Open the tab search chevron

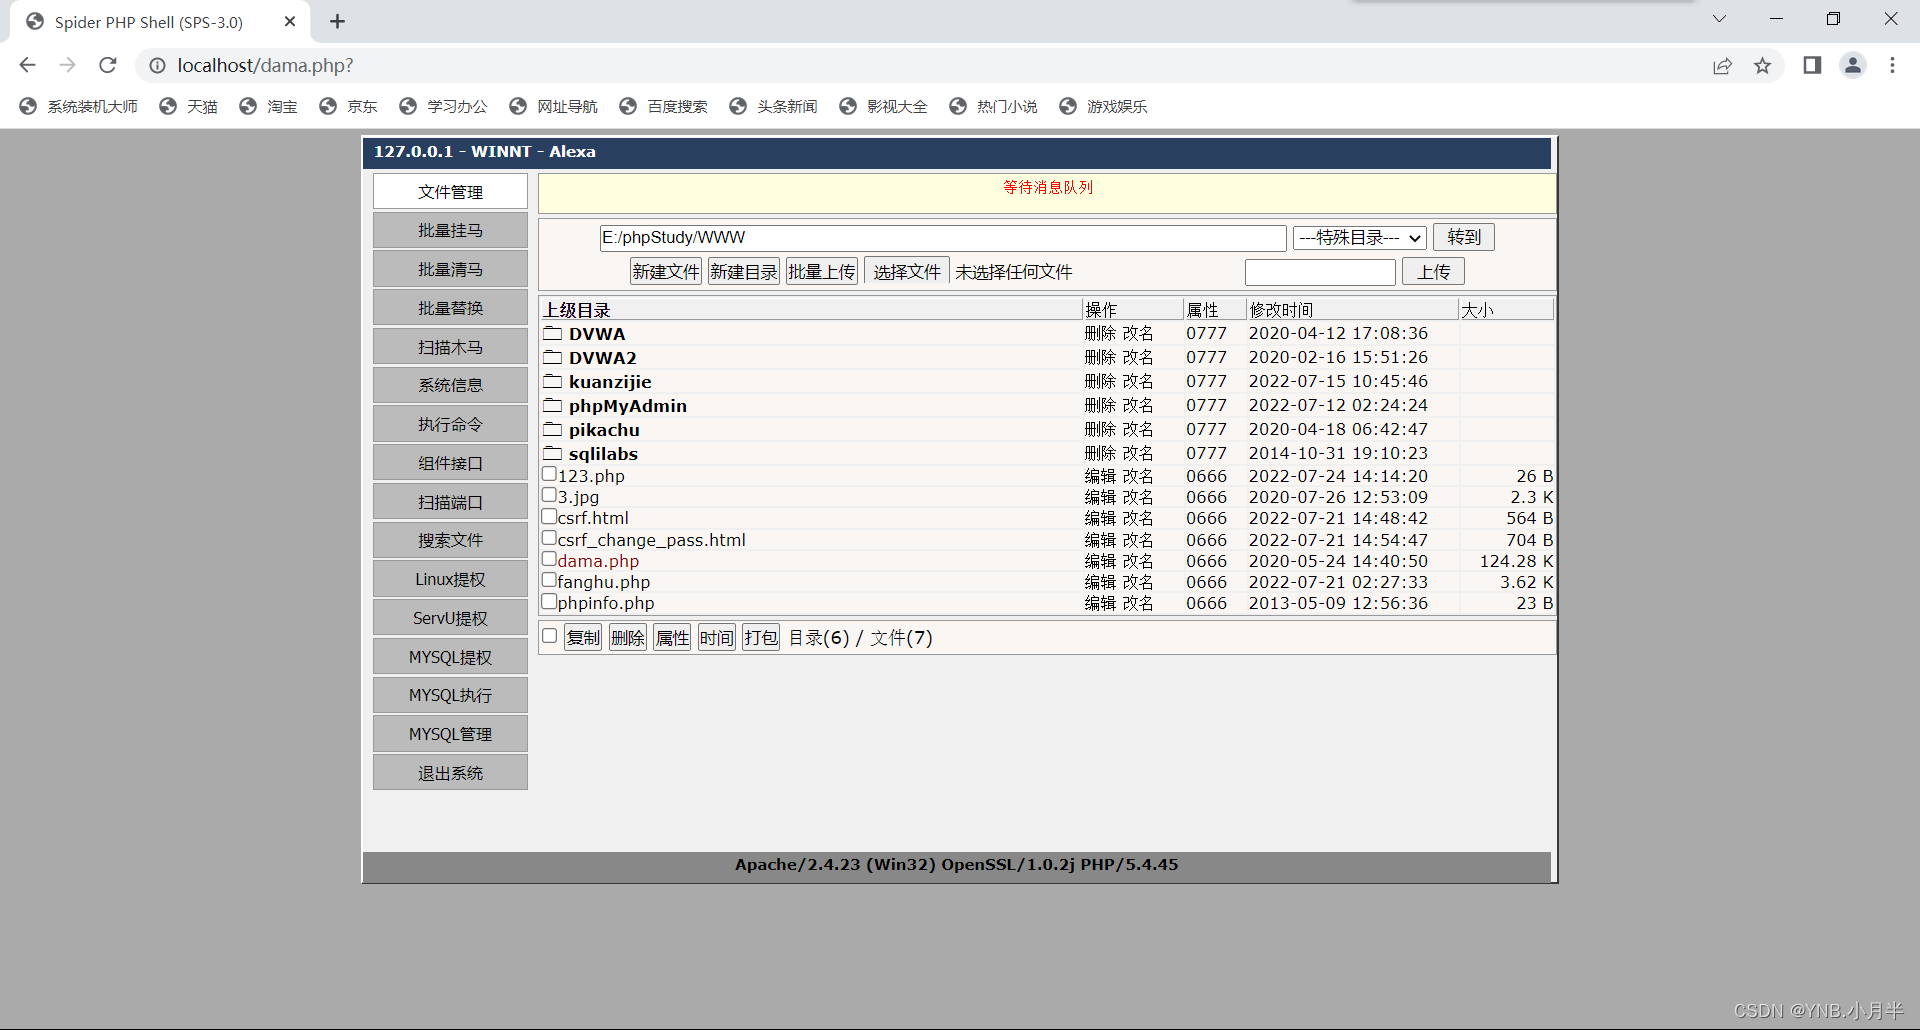coord(1719,19)
